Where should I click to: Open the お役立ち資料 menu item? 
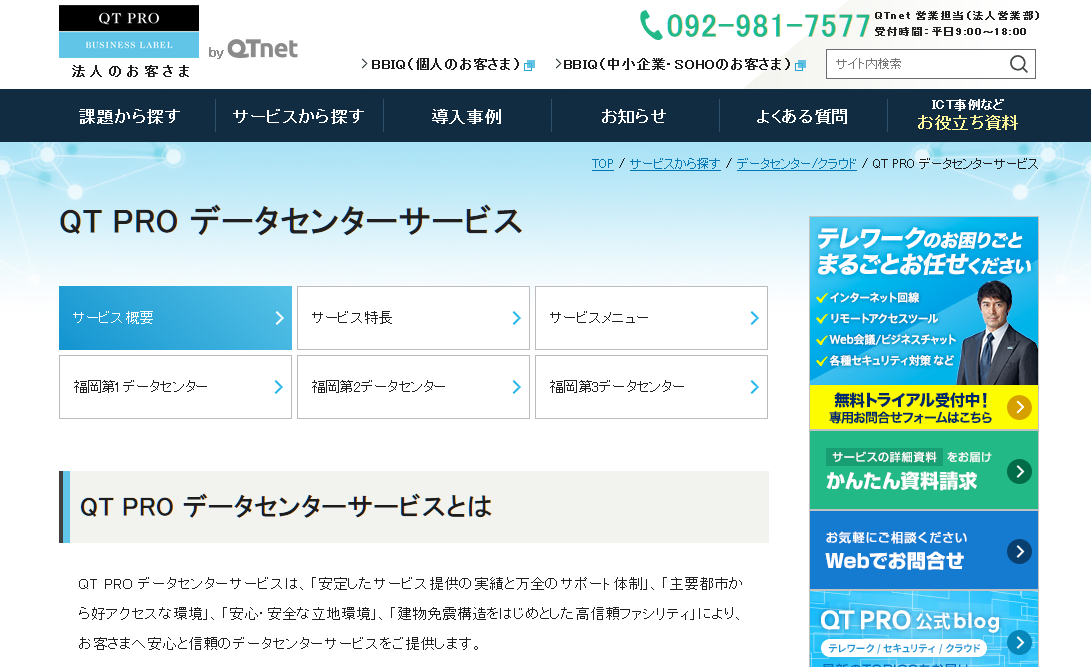(967, 115)
